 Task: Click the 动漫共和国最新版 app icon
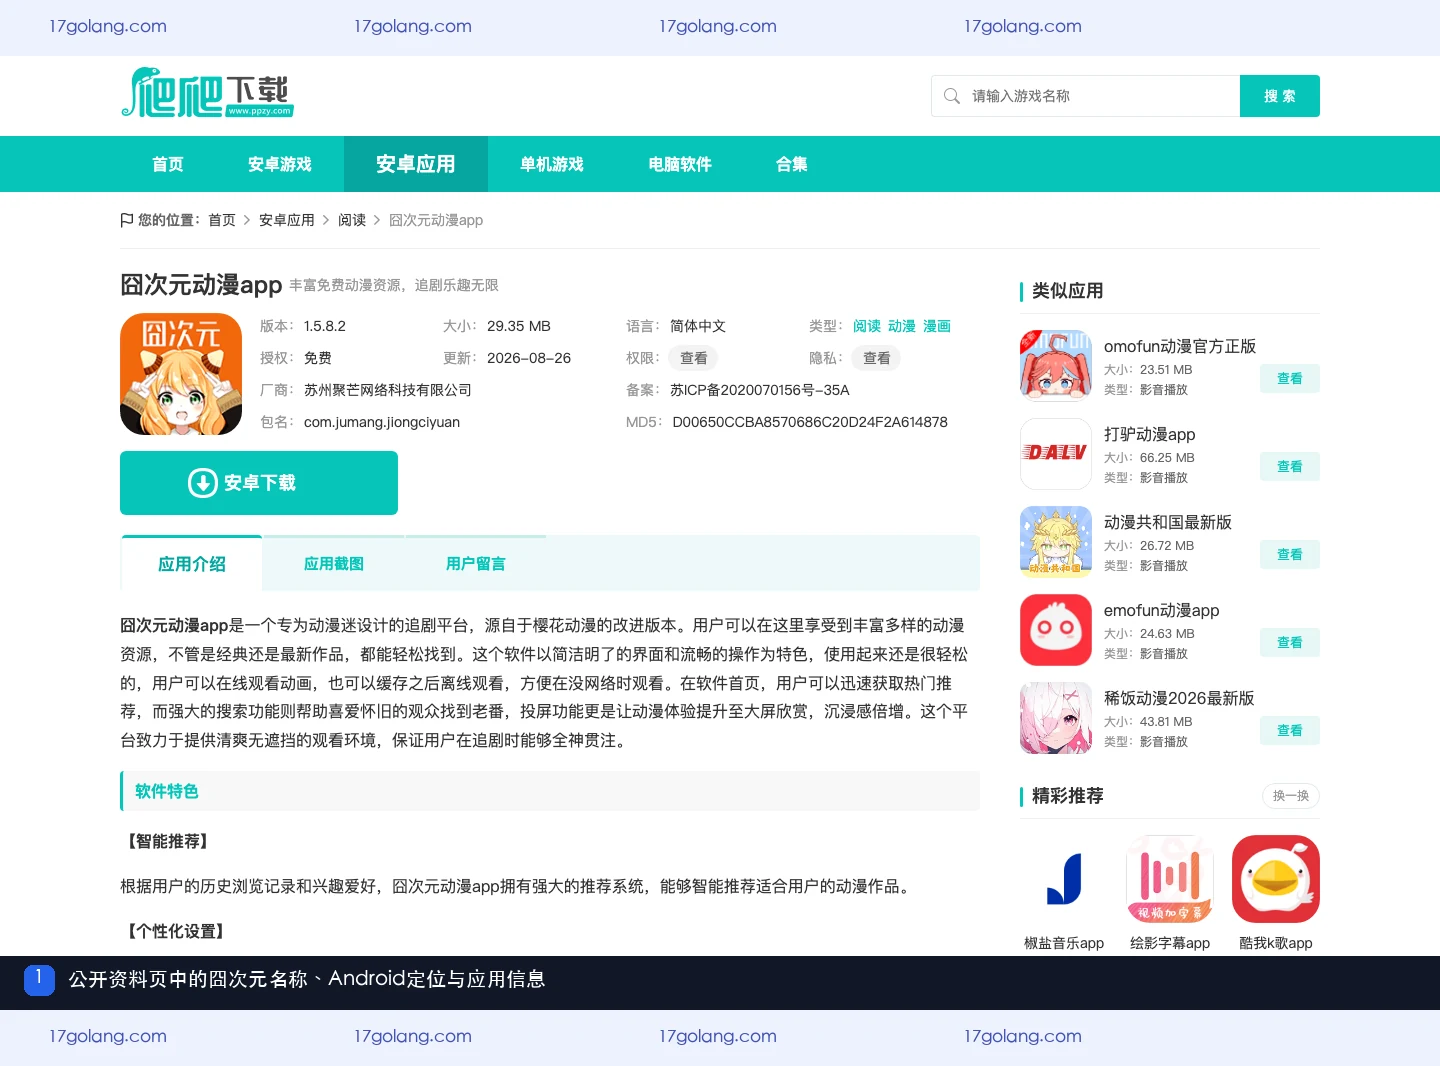(1056, 542)
